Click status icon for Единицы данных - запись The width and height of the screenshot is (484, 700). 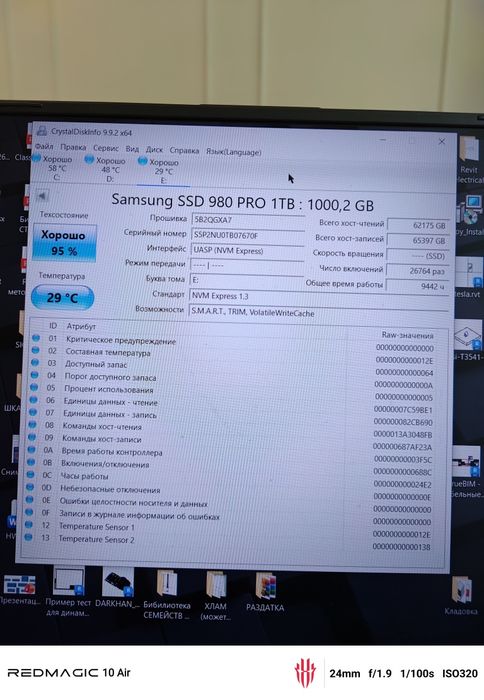click(x=33, y=412)
